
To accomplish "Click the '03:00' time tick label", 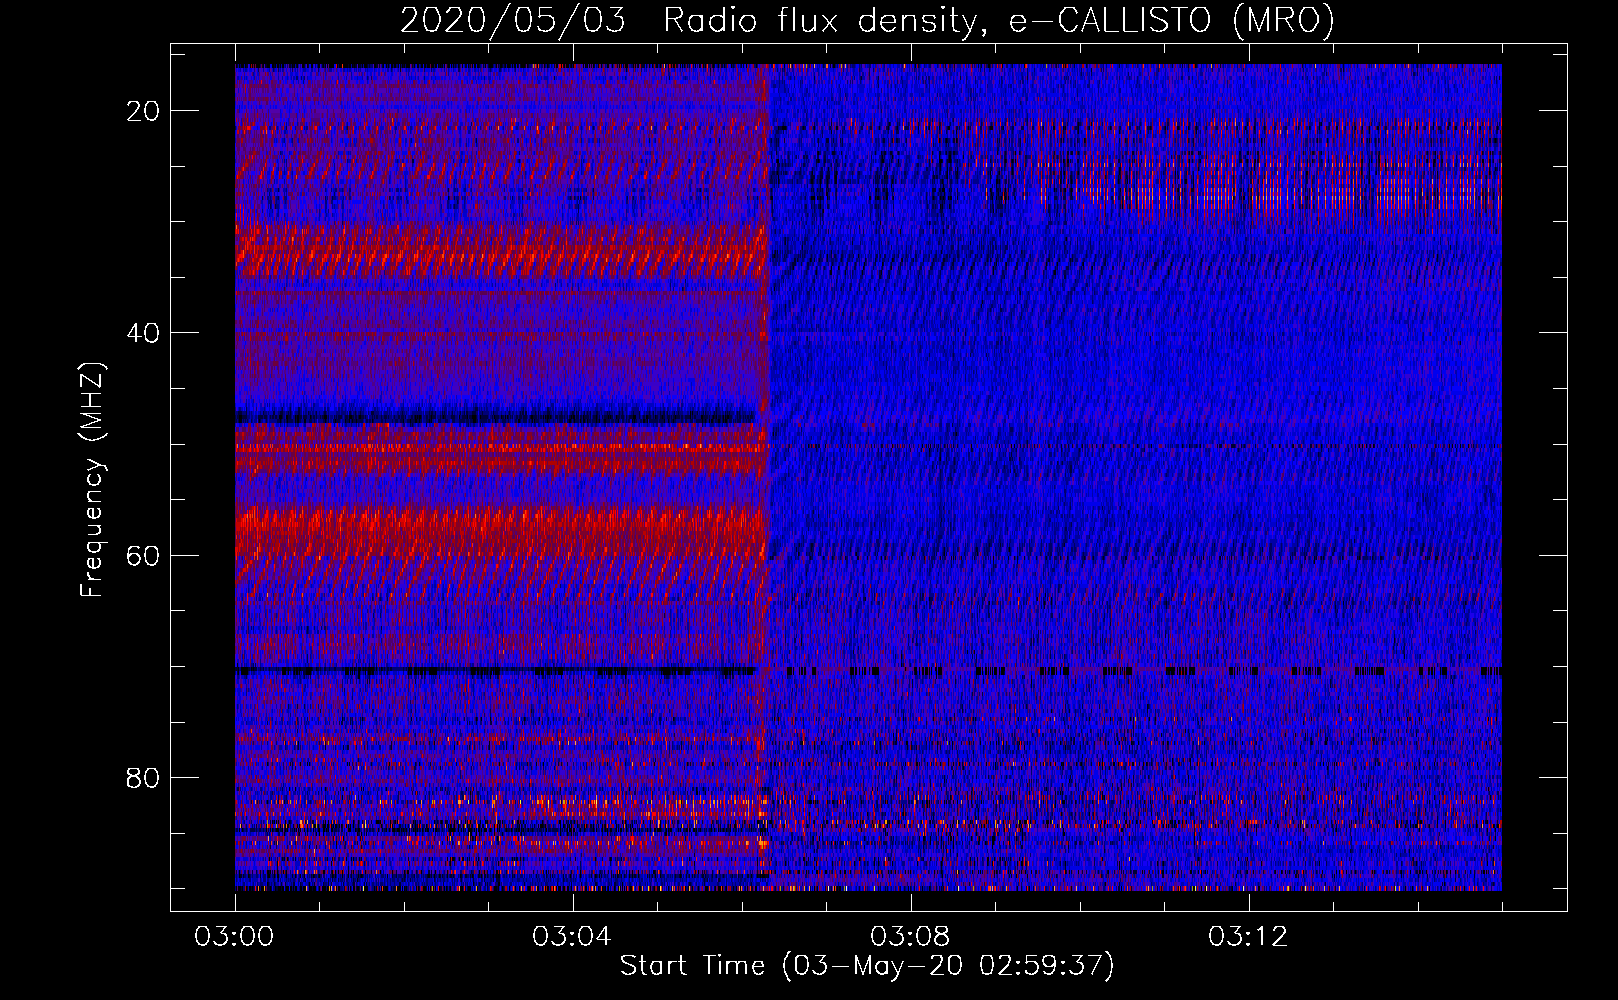I will [235, 937].
